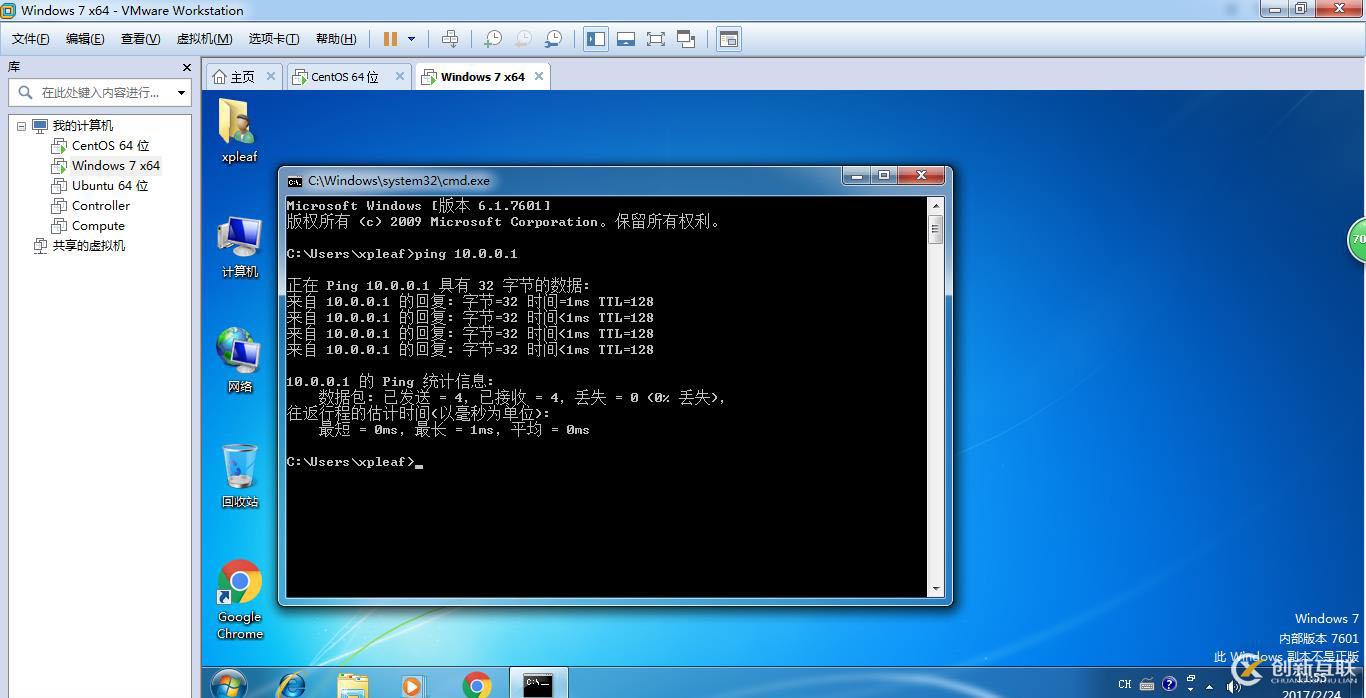
Task: Click the library search input field
Action: 91,92
